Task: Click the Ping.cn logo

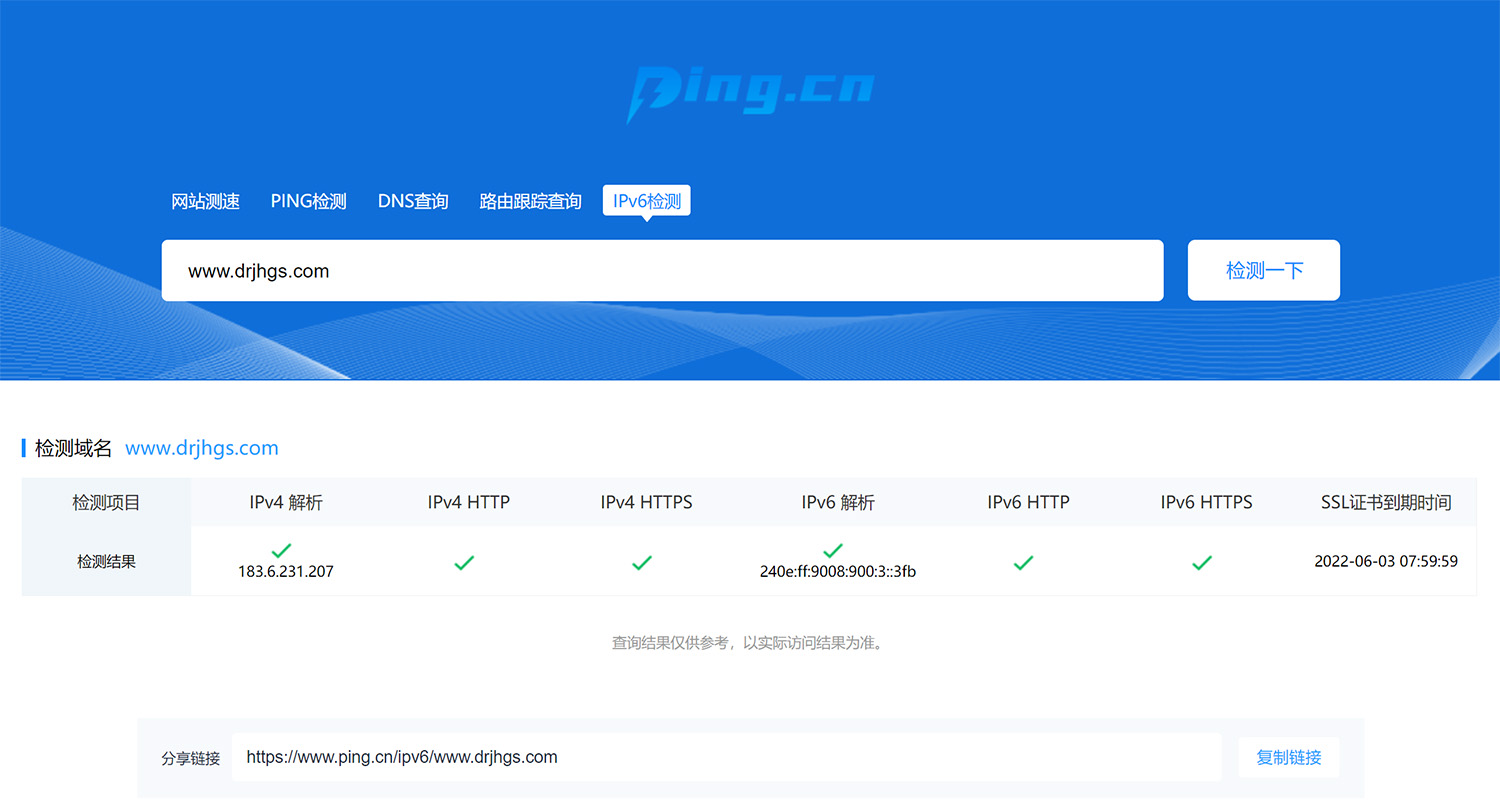Action: pos(750,94)
